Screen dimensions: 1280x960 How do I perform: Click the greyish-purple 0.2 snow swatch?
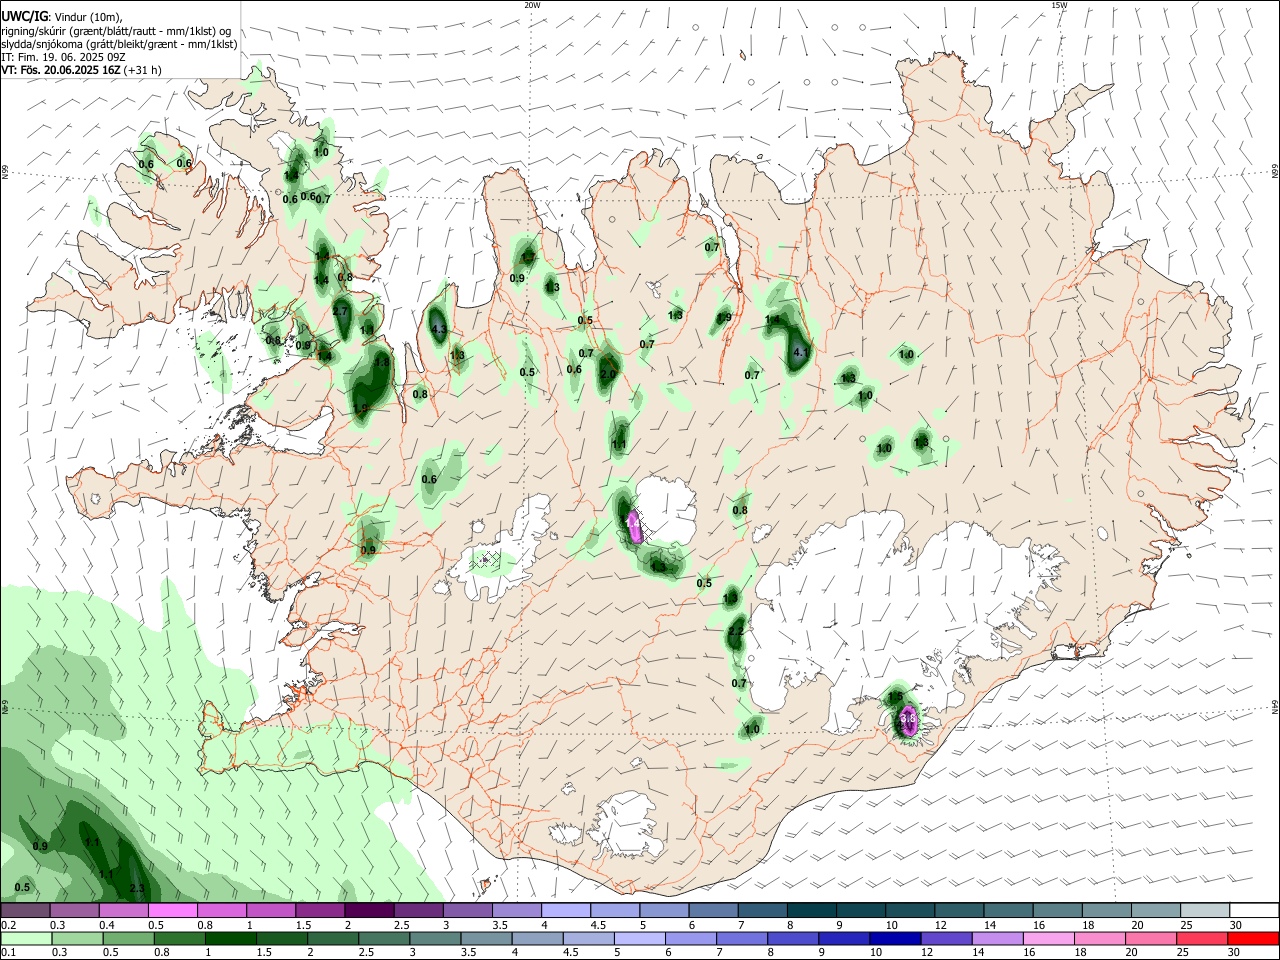coord(25,911)
